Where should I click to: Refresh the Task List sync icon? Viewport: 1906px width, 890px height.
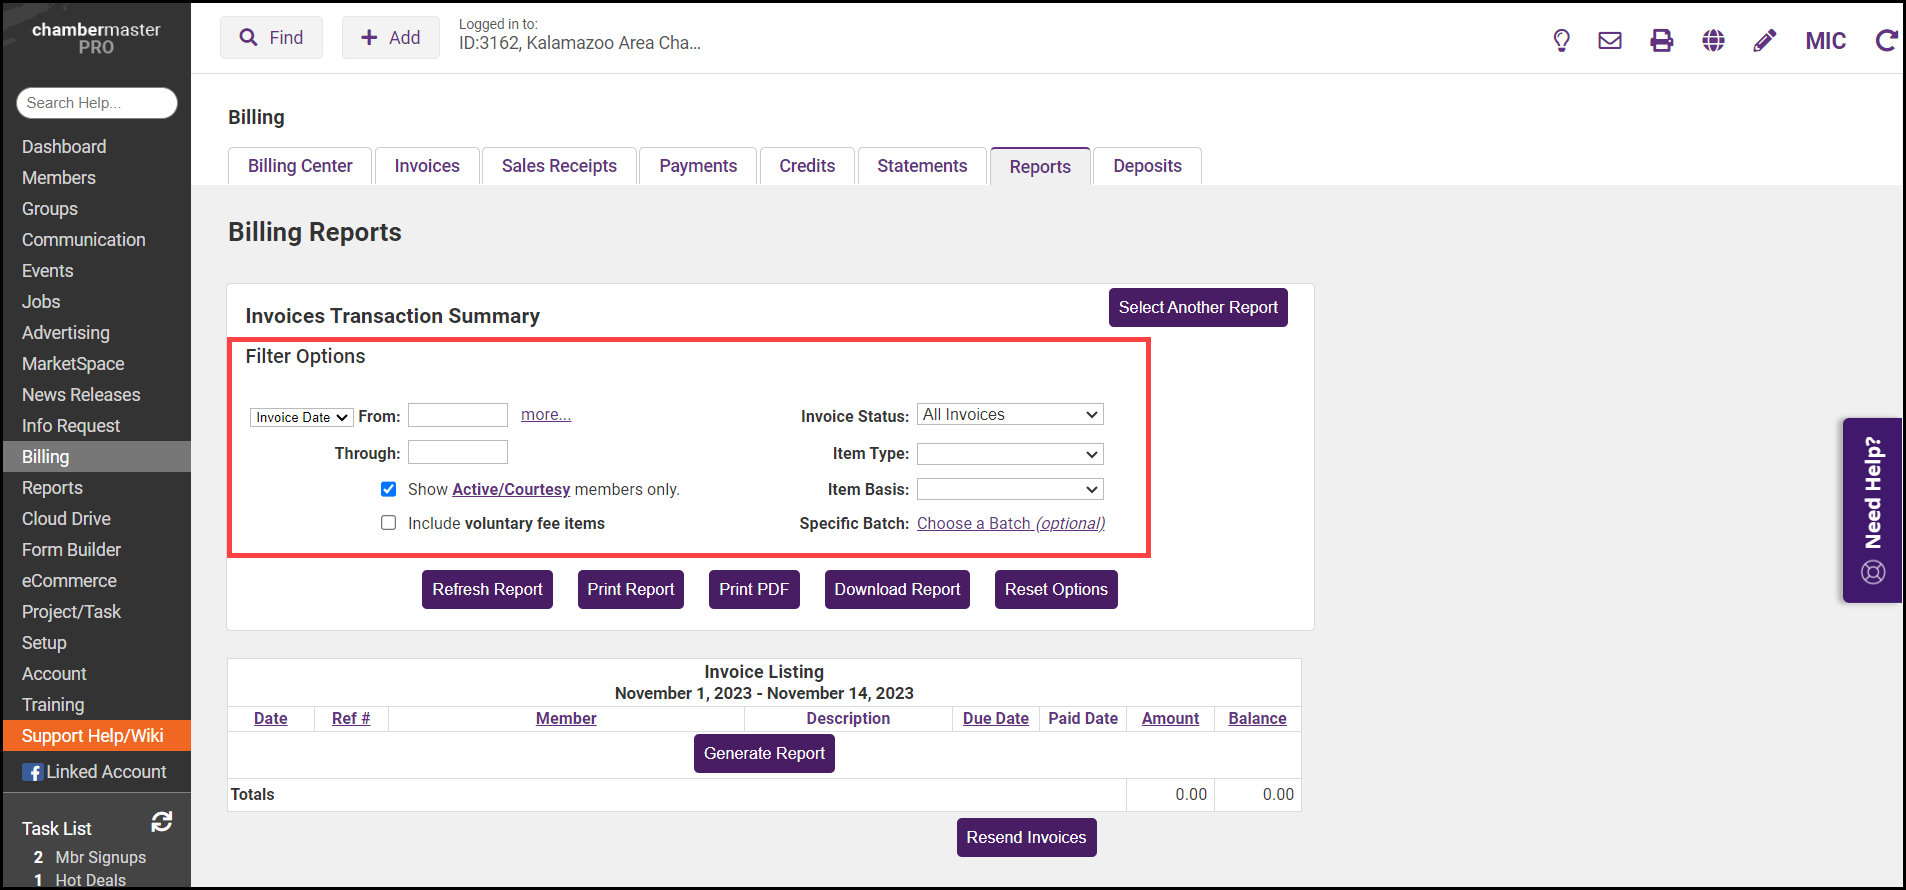[x=162, y=822]
